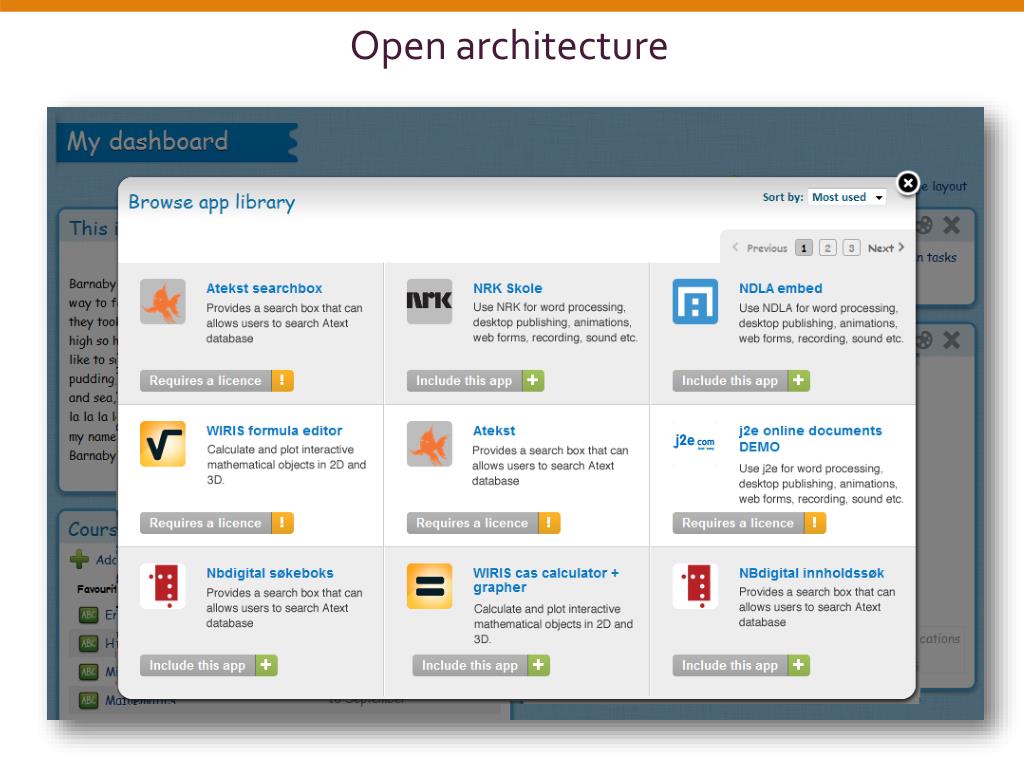Close the Browse app library dialog
Viewport: 1024px width, 768px height.
pyautogui.click(x=908, y=183)
